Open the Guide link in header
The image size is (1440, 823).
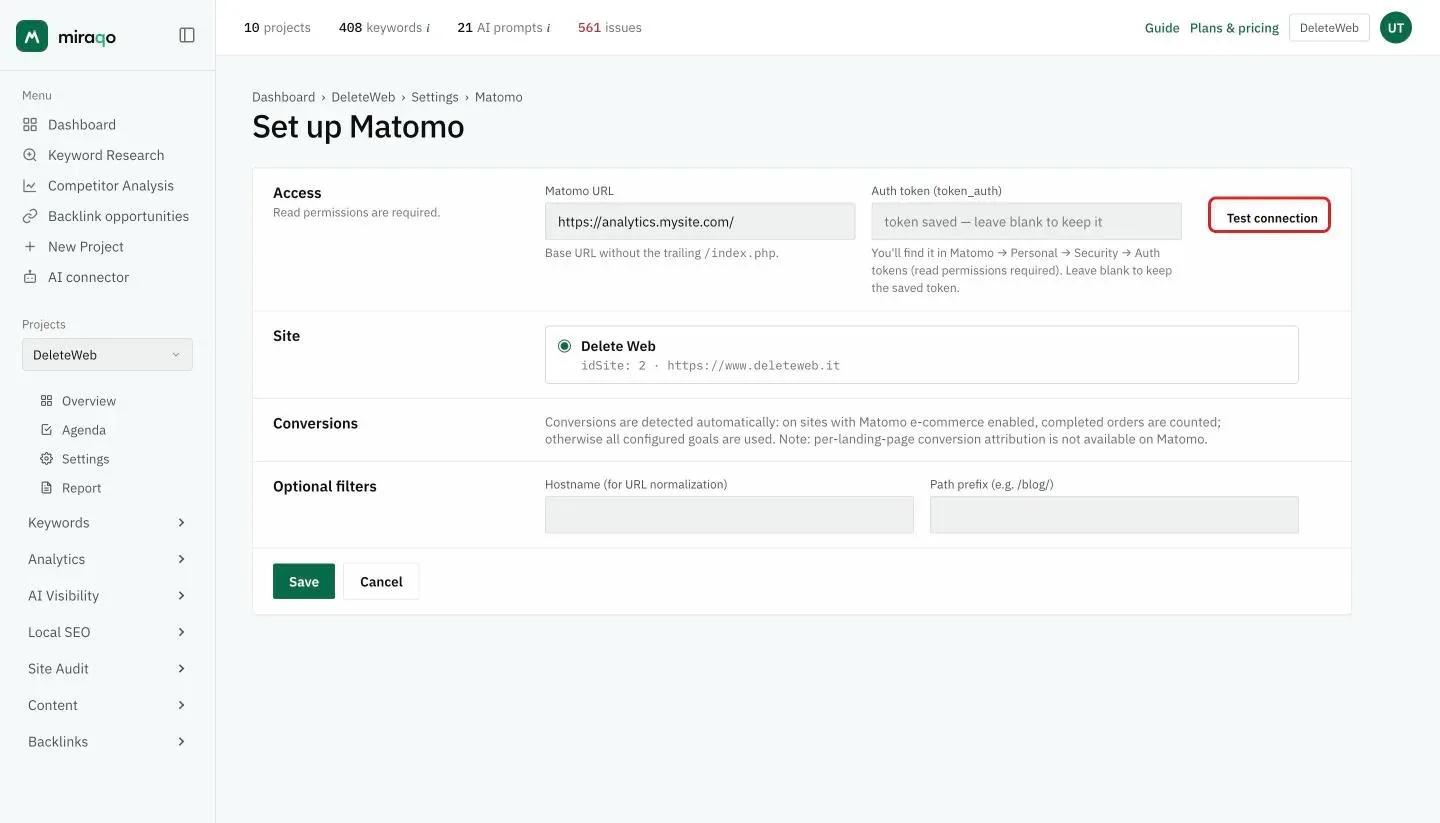click(x=1162, y=28)
